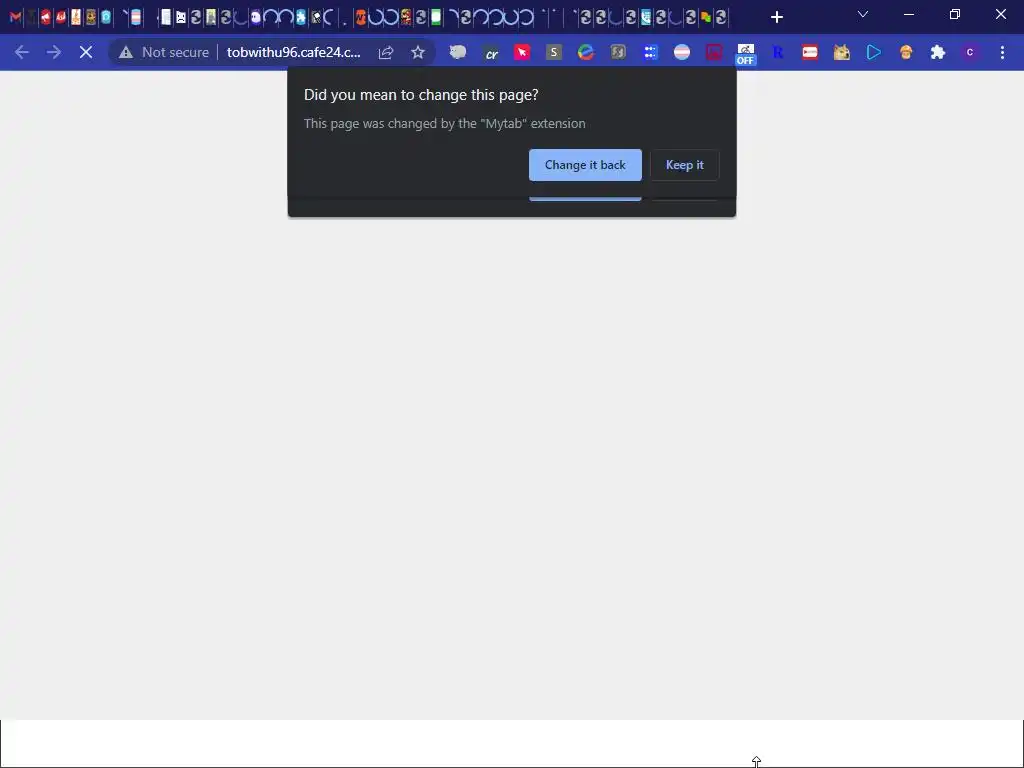Open the Doge dog extension icon

[x=842, y=52]
